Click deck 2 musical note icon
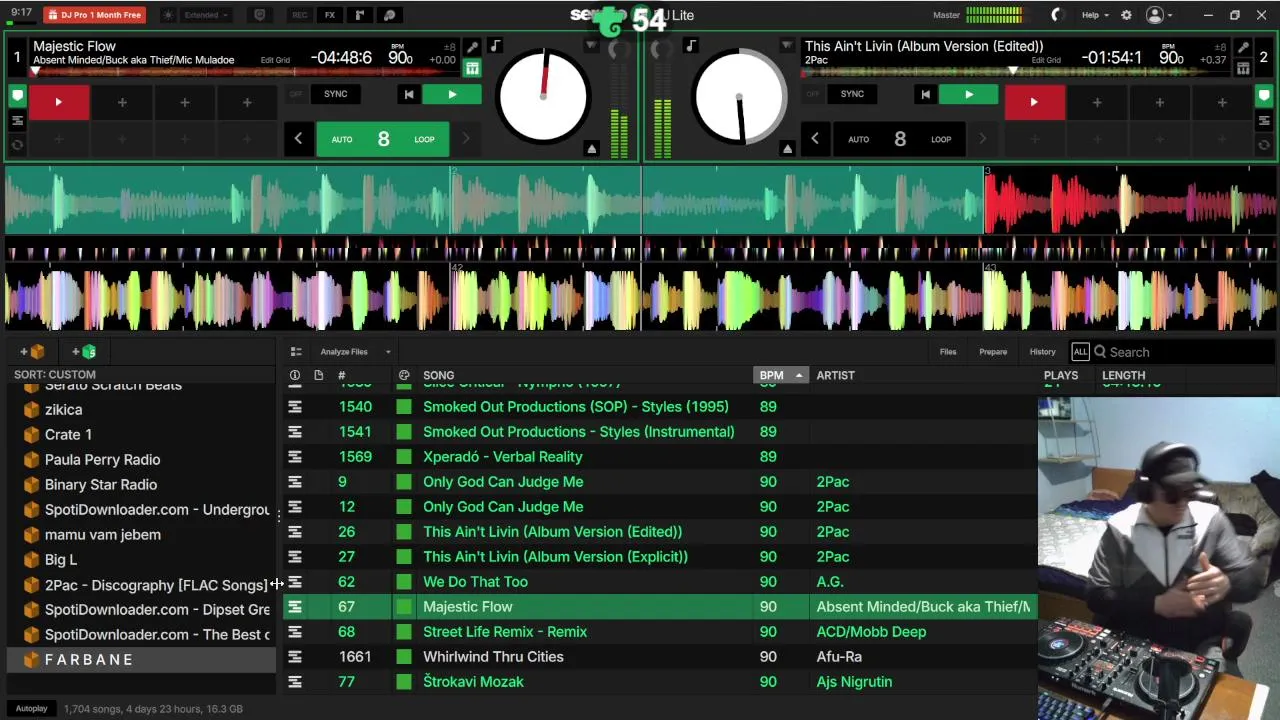Image resolution: width=1280 pixels, height=720 pixels. pos(691,46)
